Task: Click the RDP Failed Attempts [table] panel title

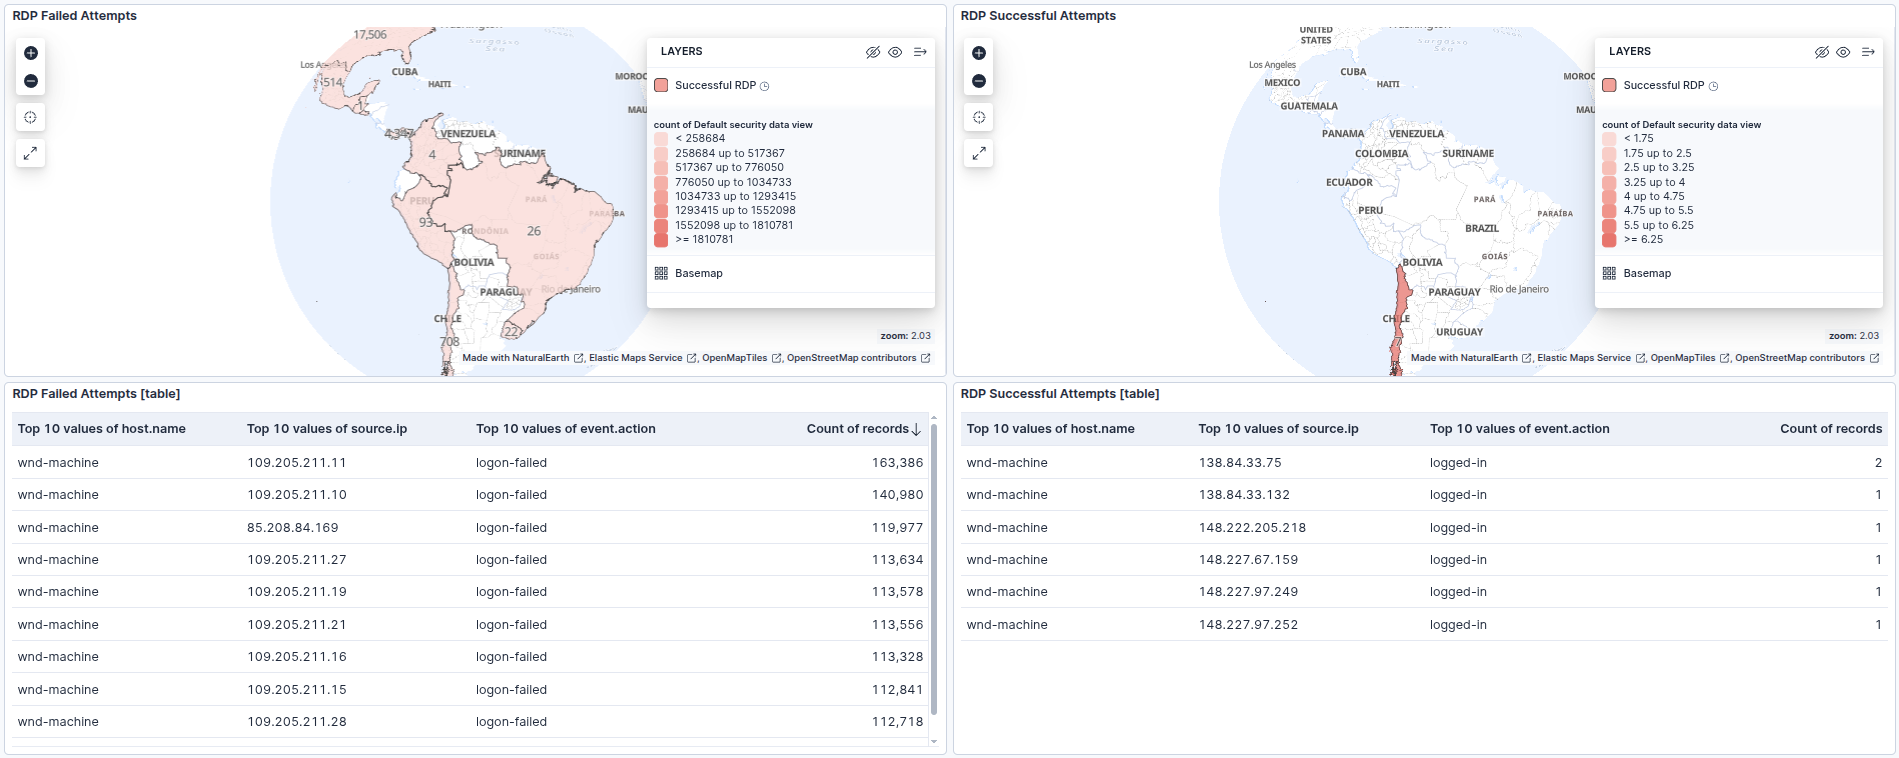Action: [x=96, y=394]
